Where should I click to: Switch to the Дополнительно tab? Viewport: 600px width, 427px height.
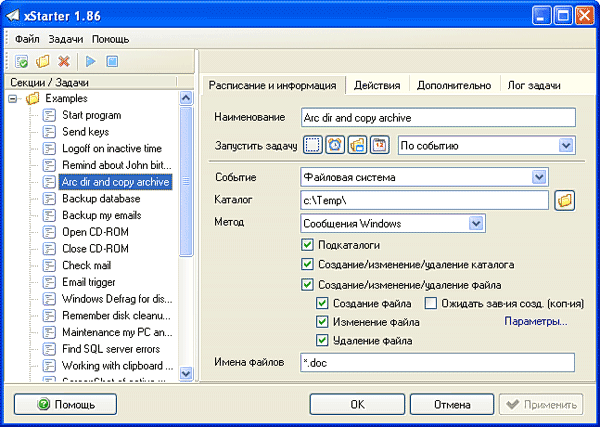[x=454, y=85]
